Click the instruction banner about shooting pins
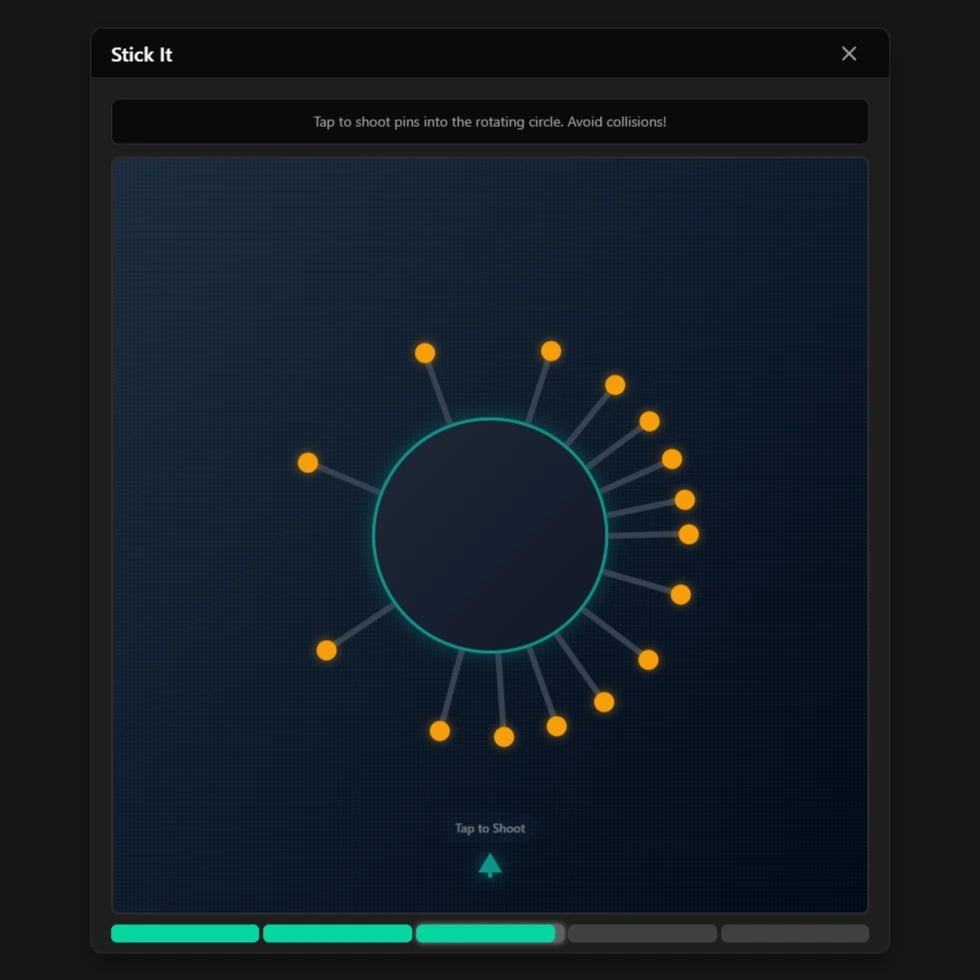Image resolution: width=980 pixels, height=980 pixels. 490,122
